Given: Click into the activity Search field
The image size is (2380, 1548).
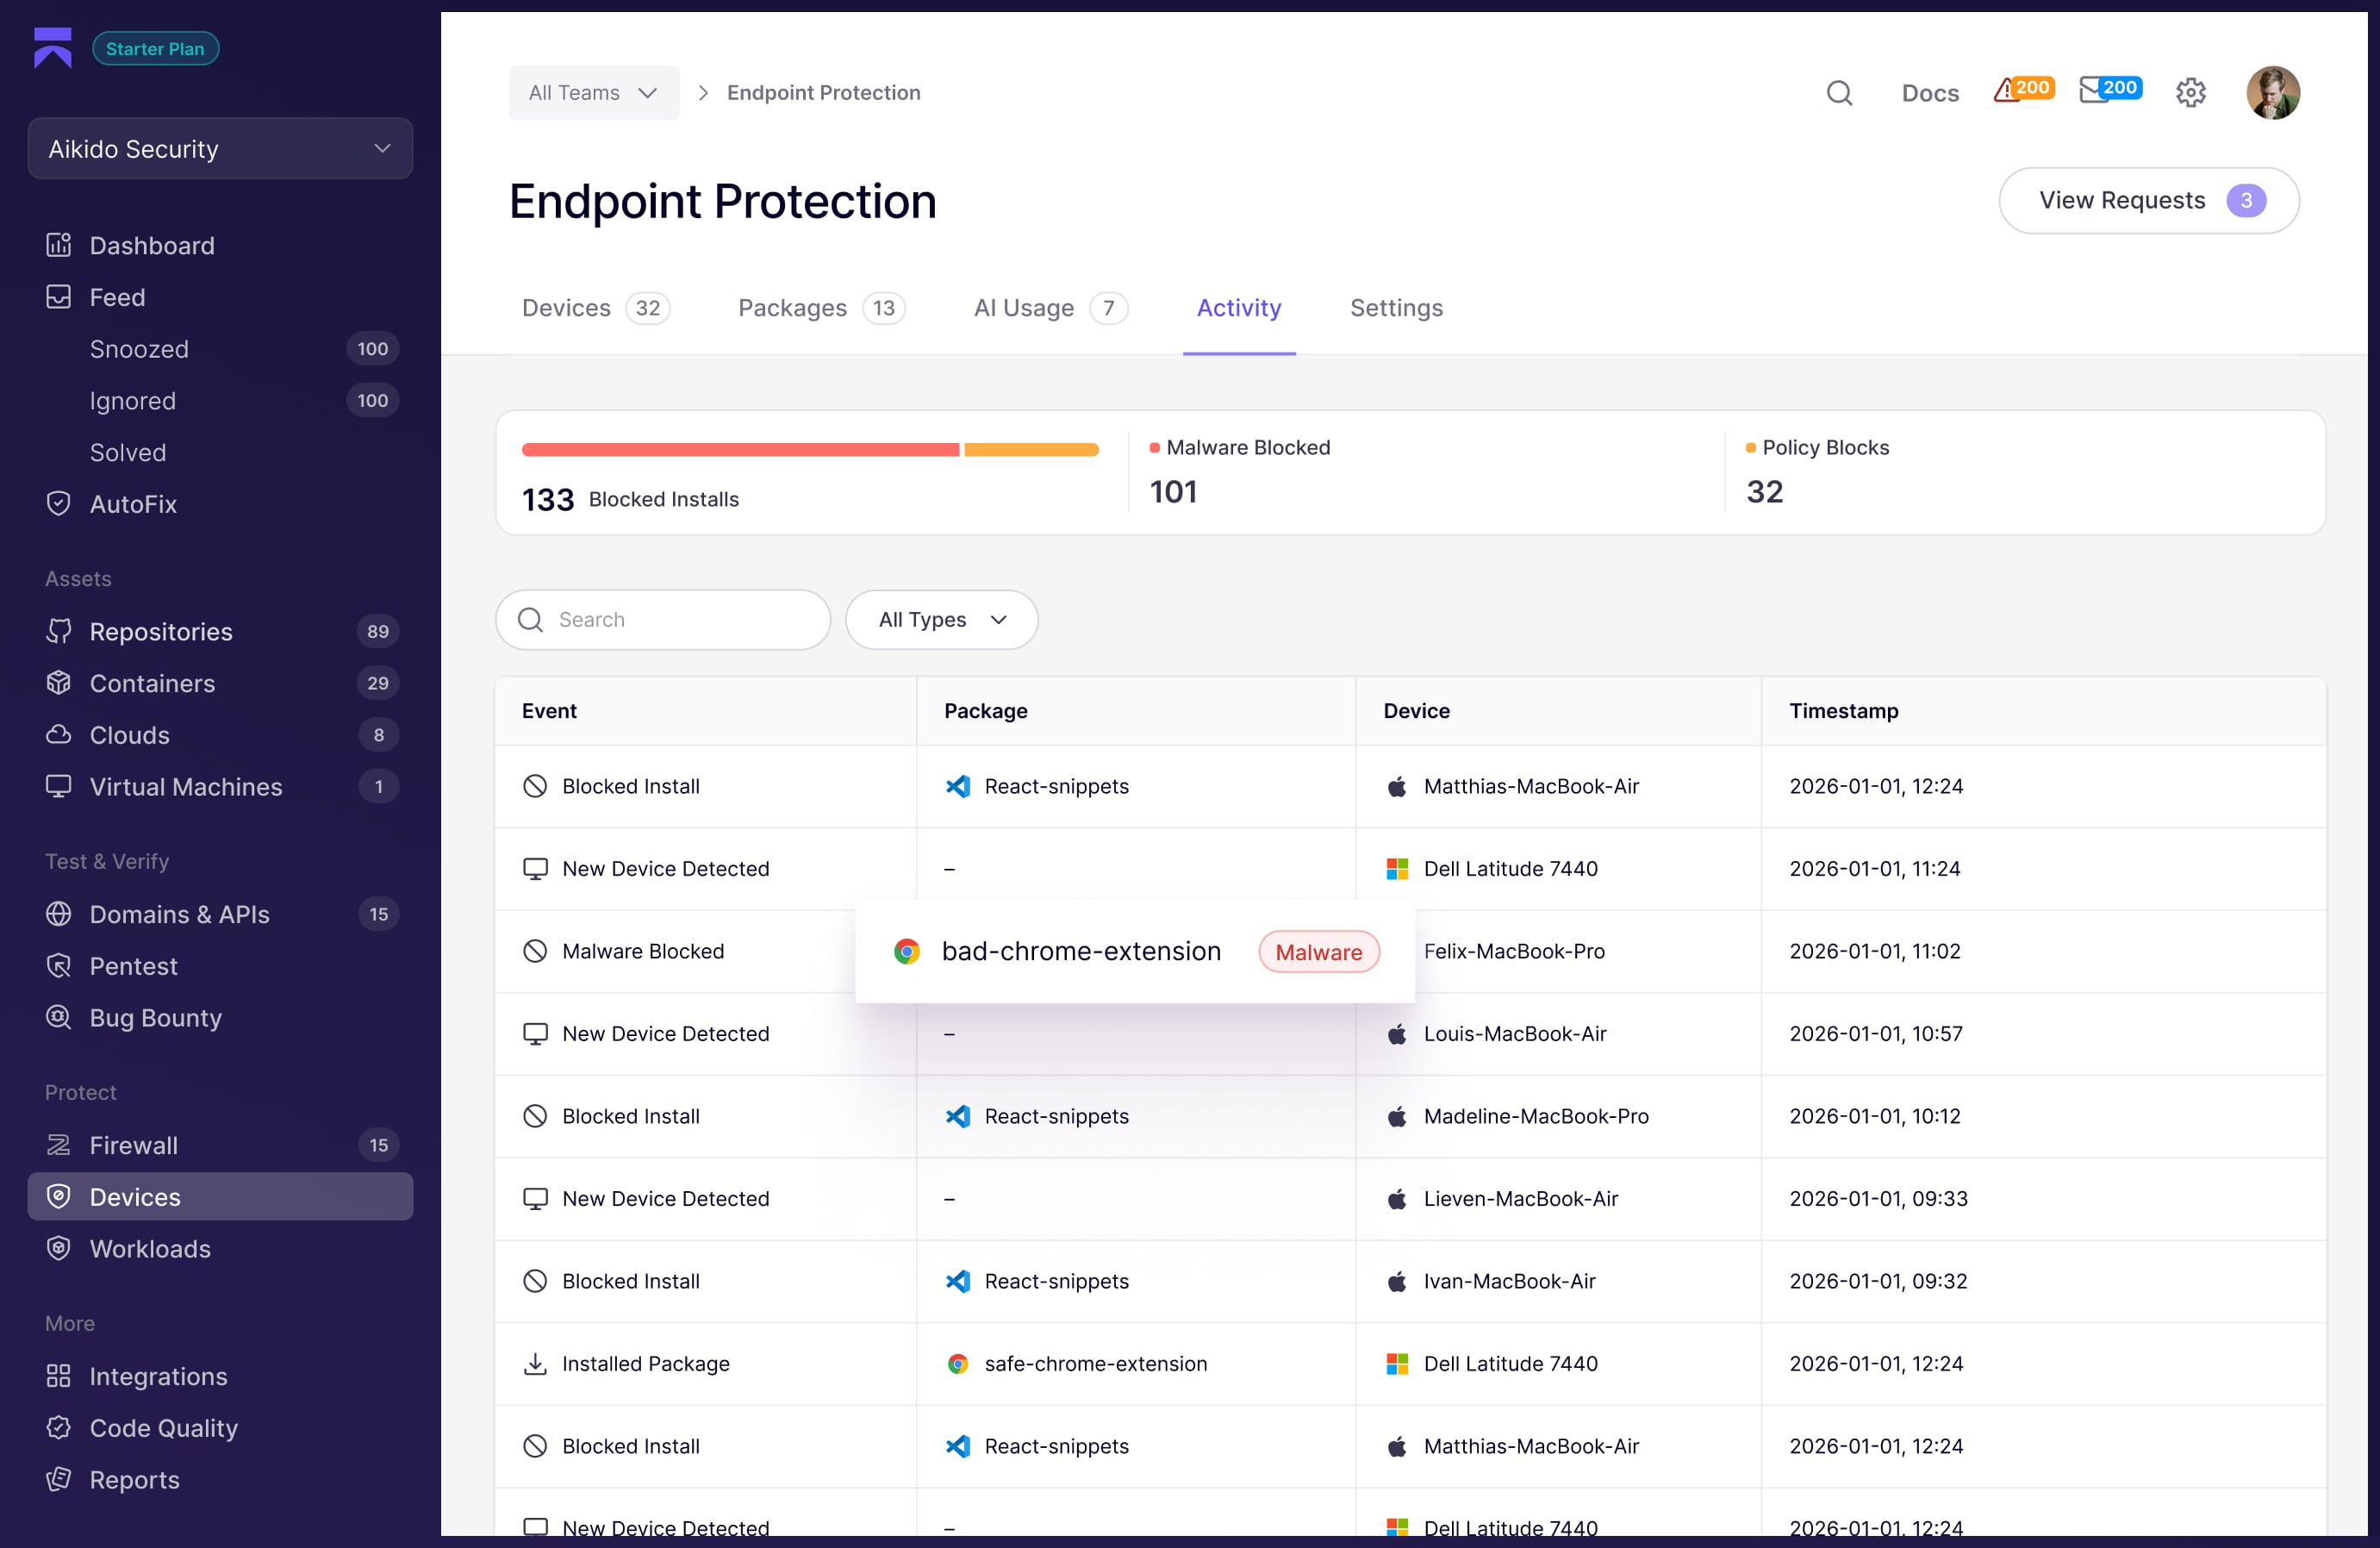Looking at the screenshot, I should [x=680, y=620].
